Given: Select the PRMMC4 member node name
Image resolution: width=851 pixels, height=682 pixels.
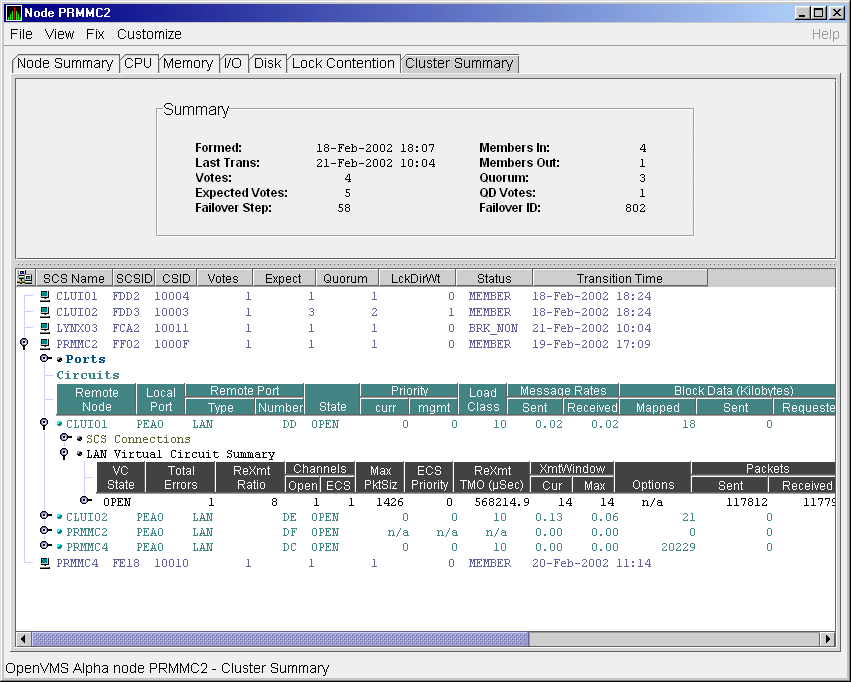Looking at the screenshot, I should (77, 563).
